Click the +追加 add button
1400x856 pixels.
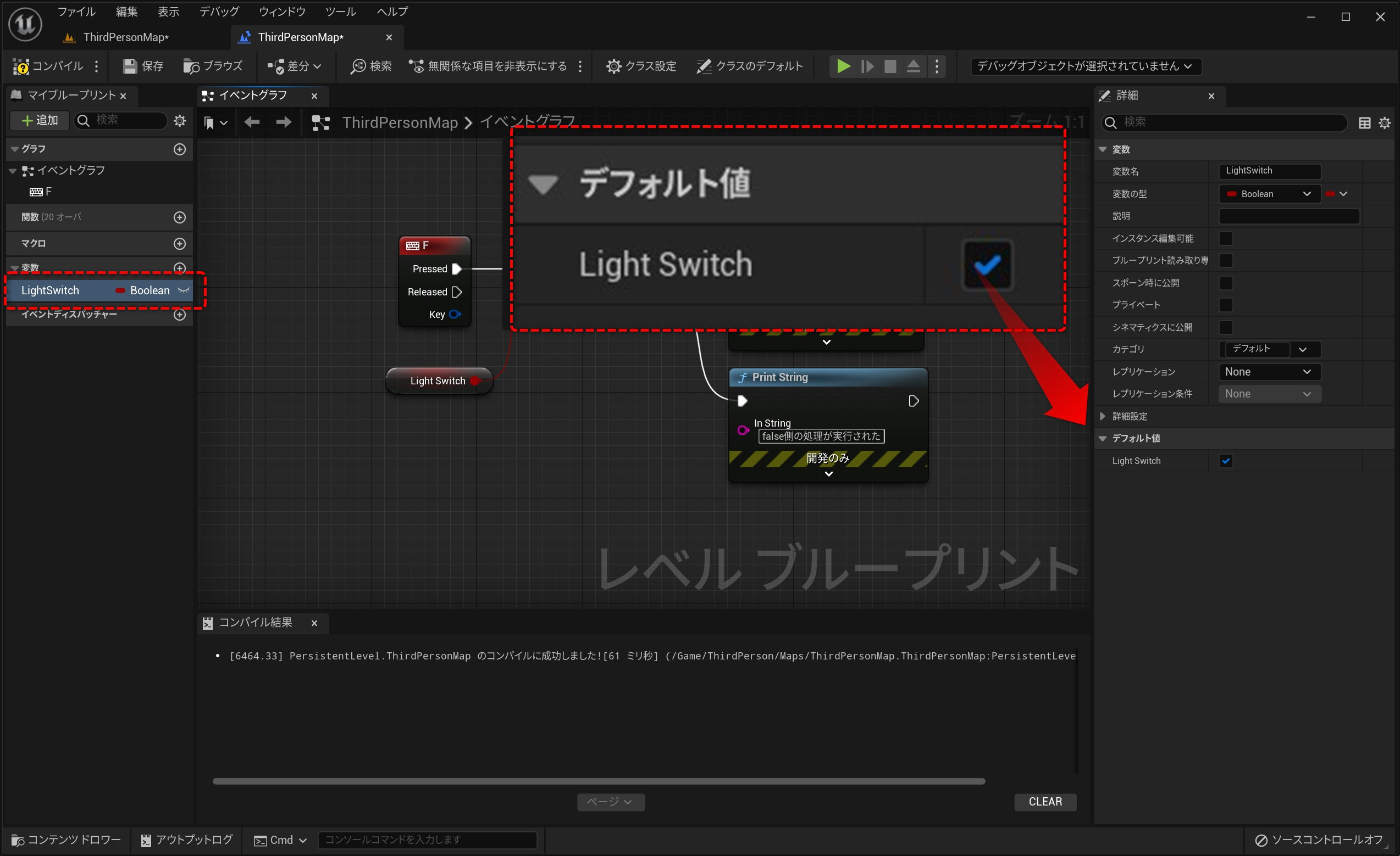tap(38, 119)
